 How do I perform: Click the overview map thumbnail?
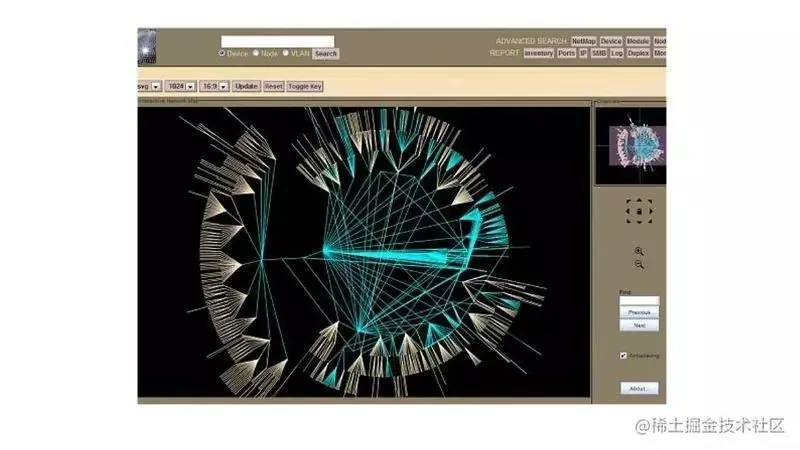pyautogui.click(x=630, y=146)
